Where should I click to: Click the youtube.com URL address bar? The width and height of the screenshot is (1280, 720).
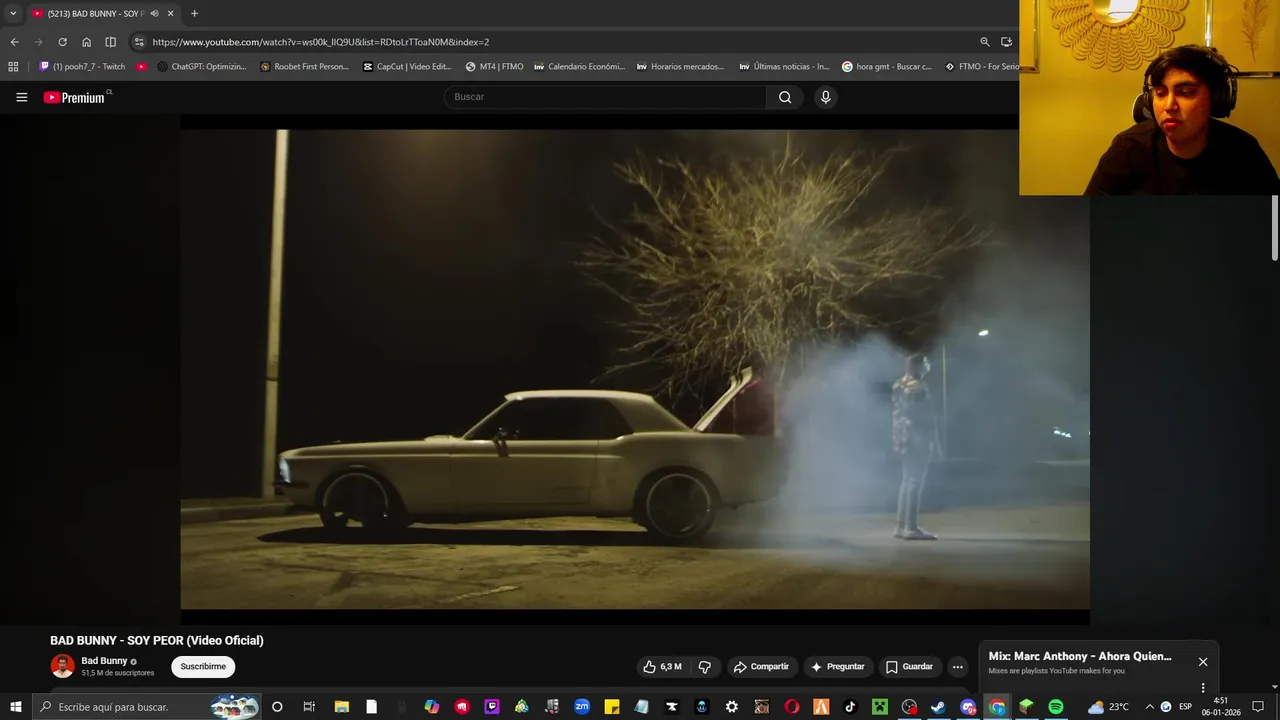coord(321,42)
